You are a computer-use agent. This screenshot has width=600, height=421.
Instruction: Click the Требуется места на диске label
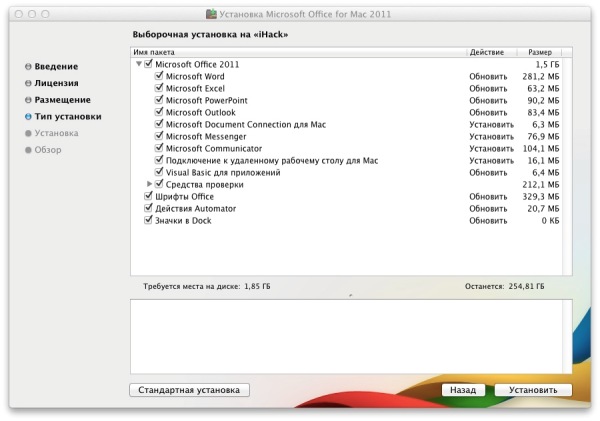[192, 286]
